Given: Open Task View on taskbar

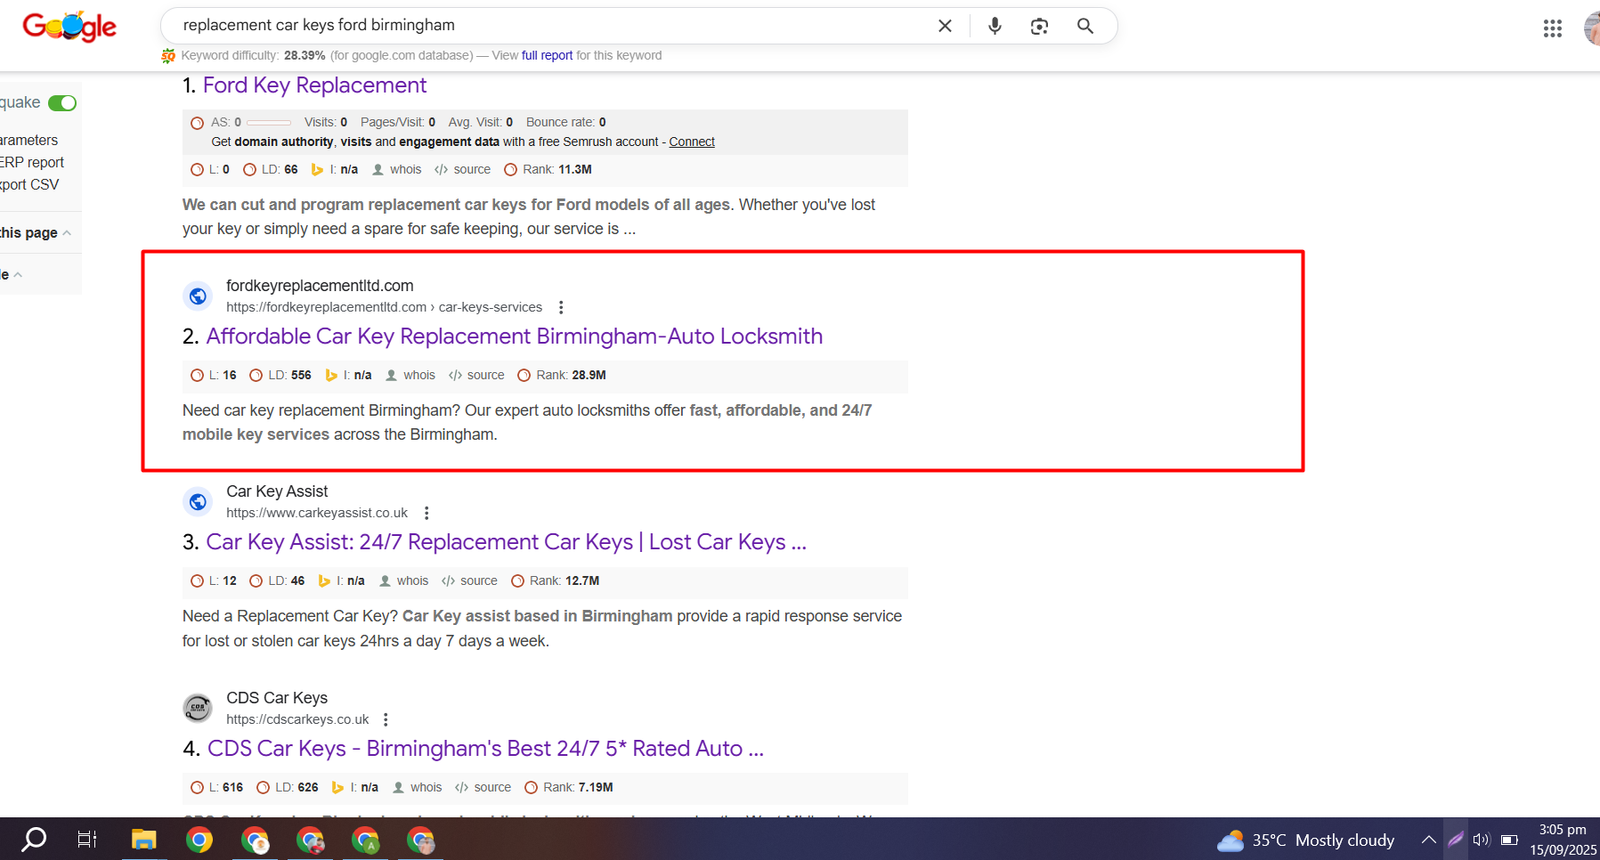Looking at the screenshot, I should click(x=87, y=840).
